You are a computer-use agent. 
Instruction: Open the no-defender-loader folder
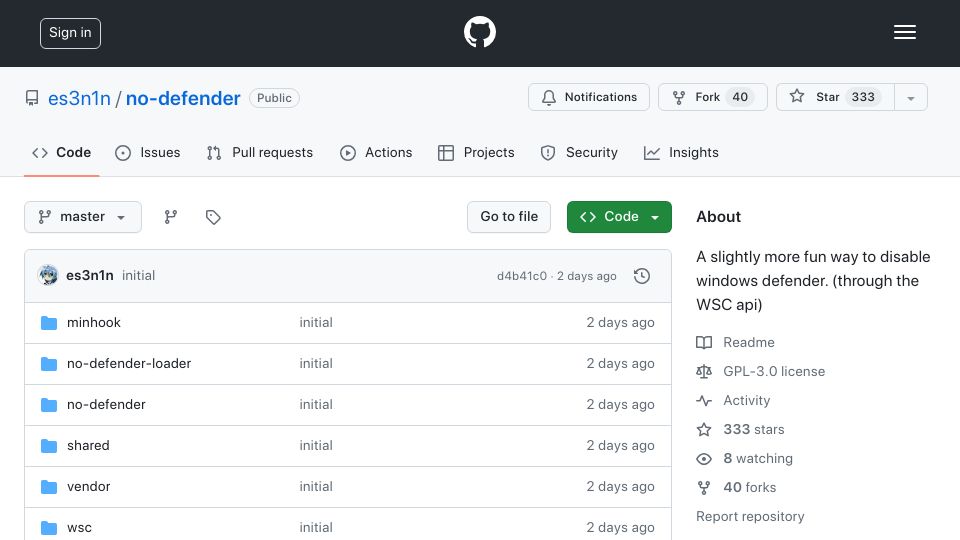129,364
